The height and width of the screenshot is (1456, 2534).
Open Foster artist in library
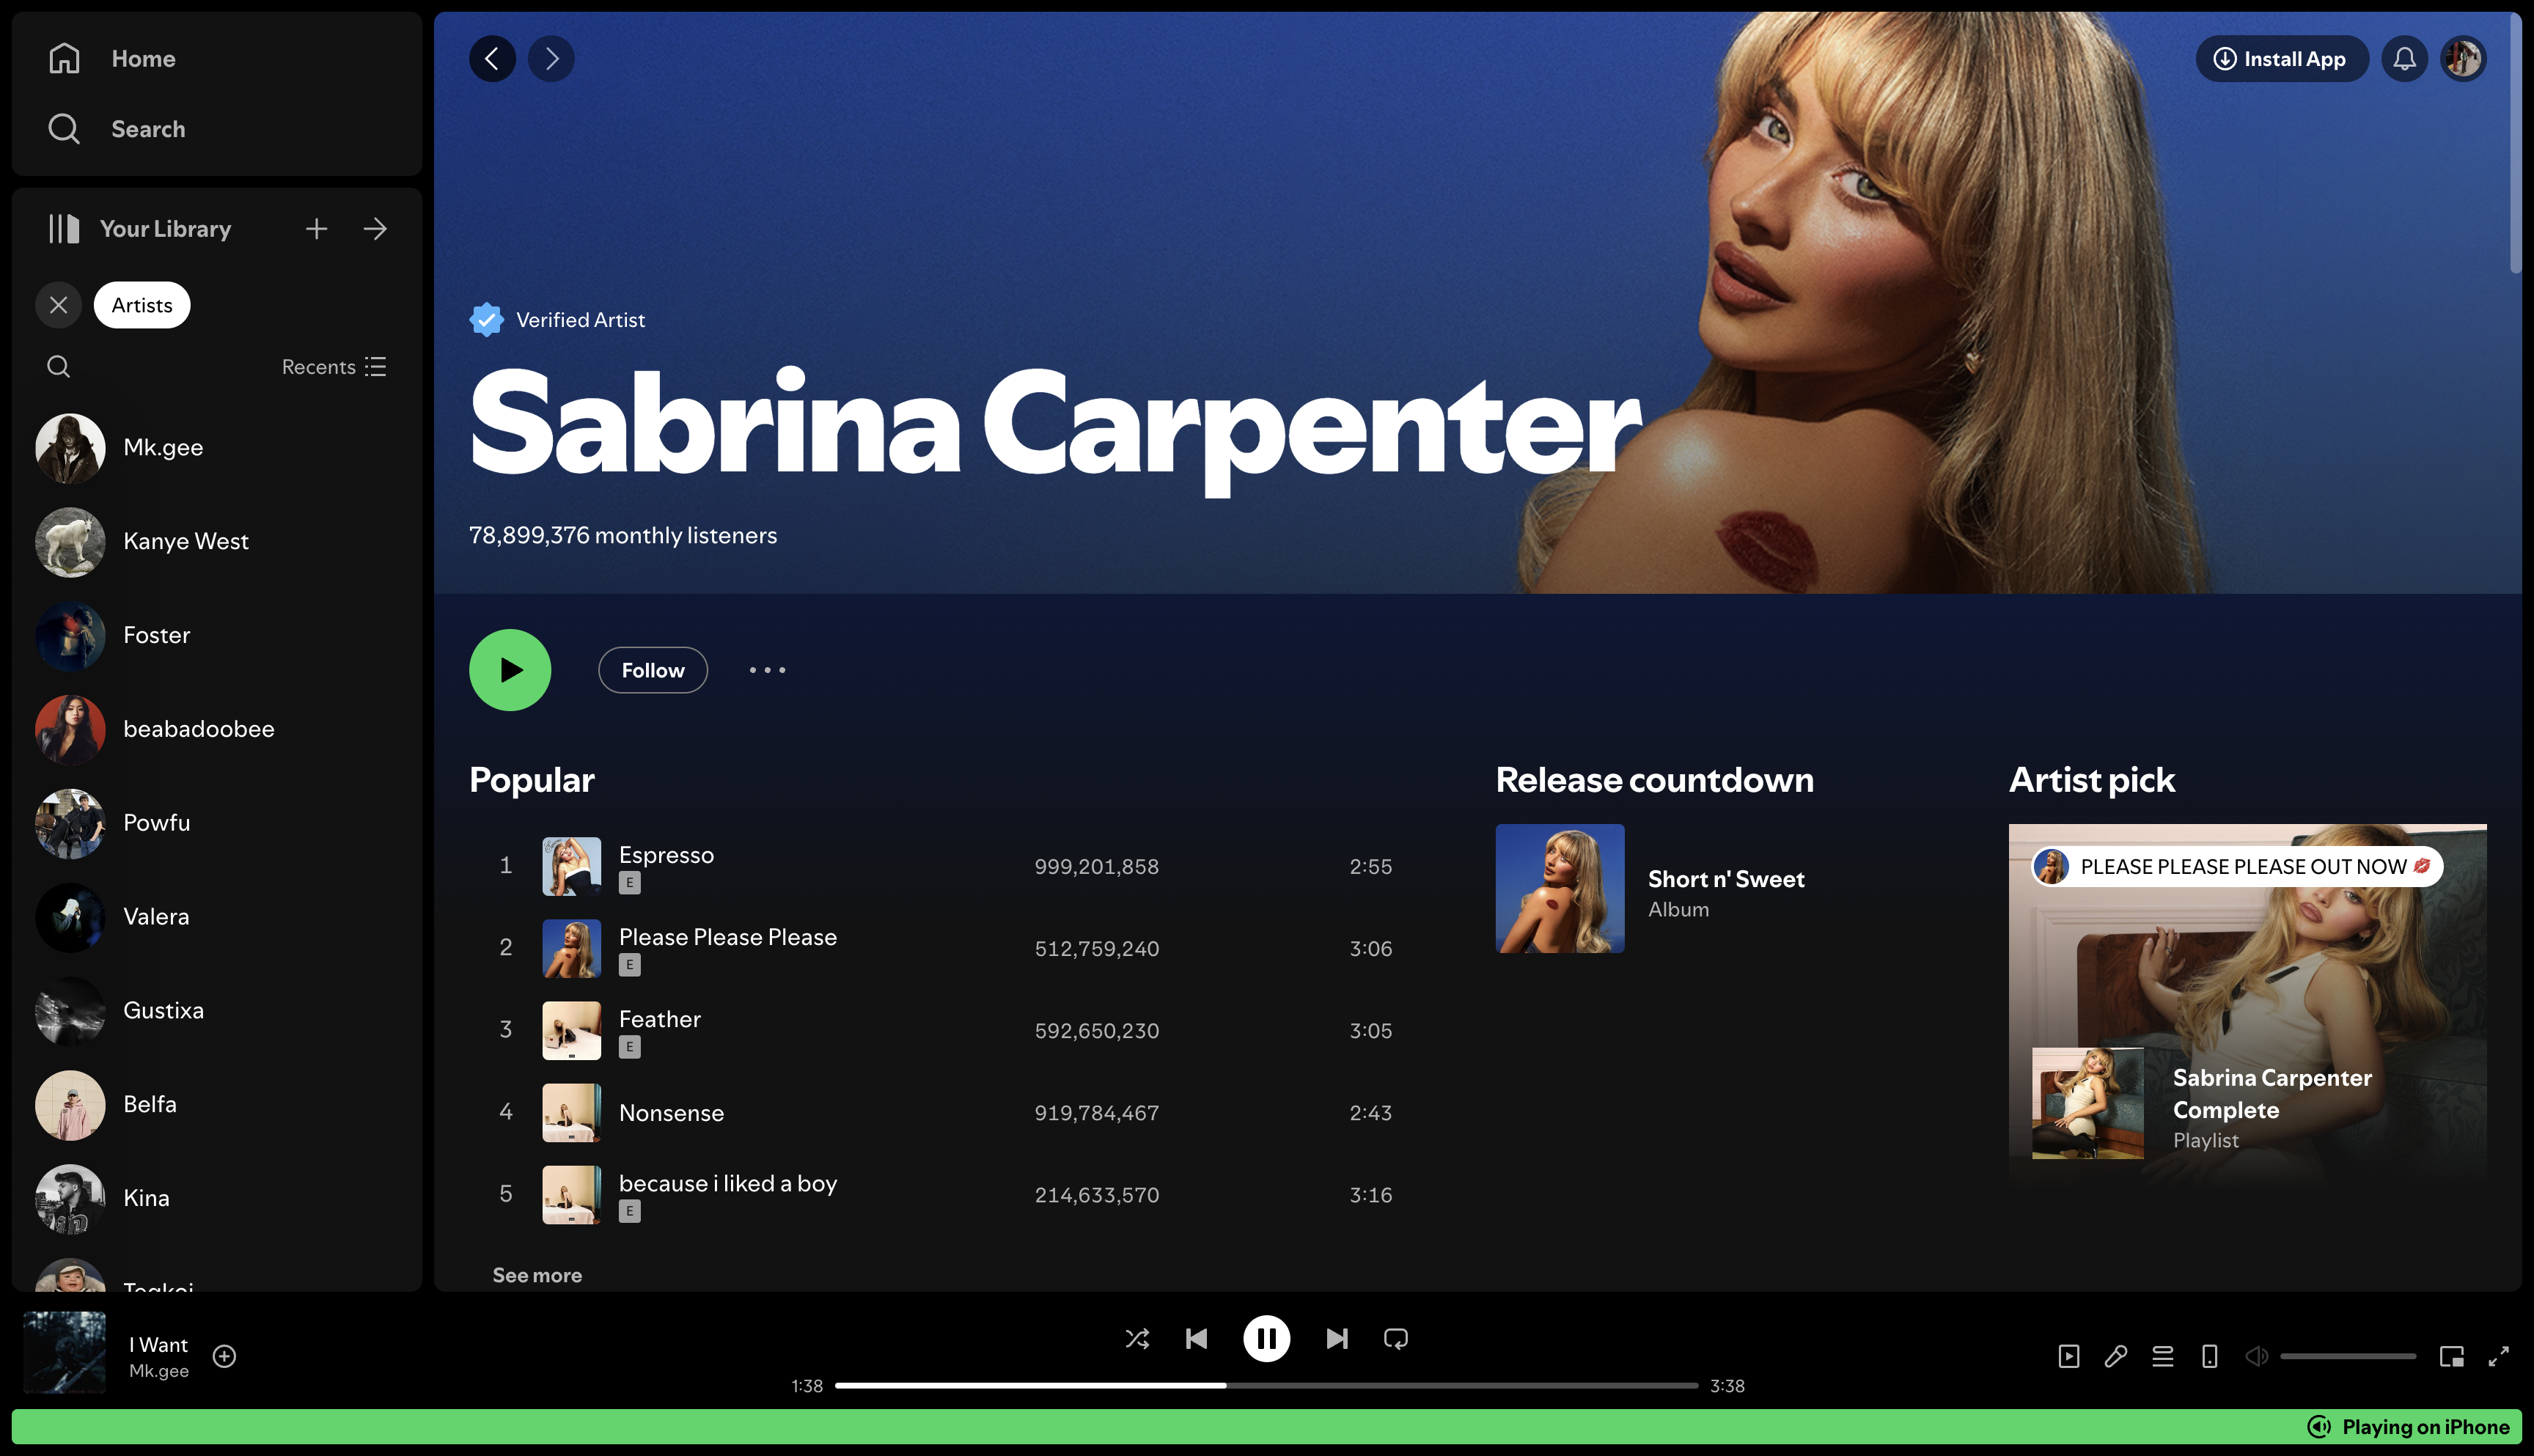pyautogui.click(x=217, y=636)
